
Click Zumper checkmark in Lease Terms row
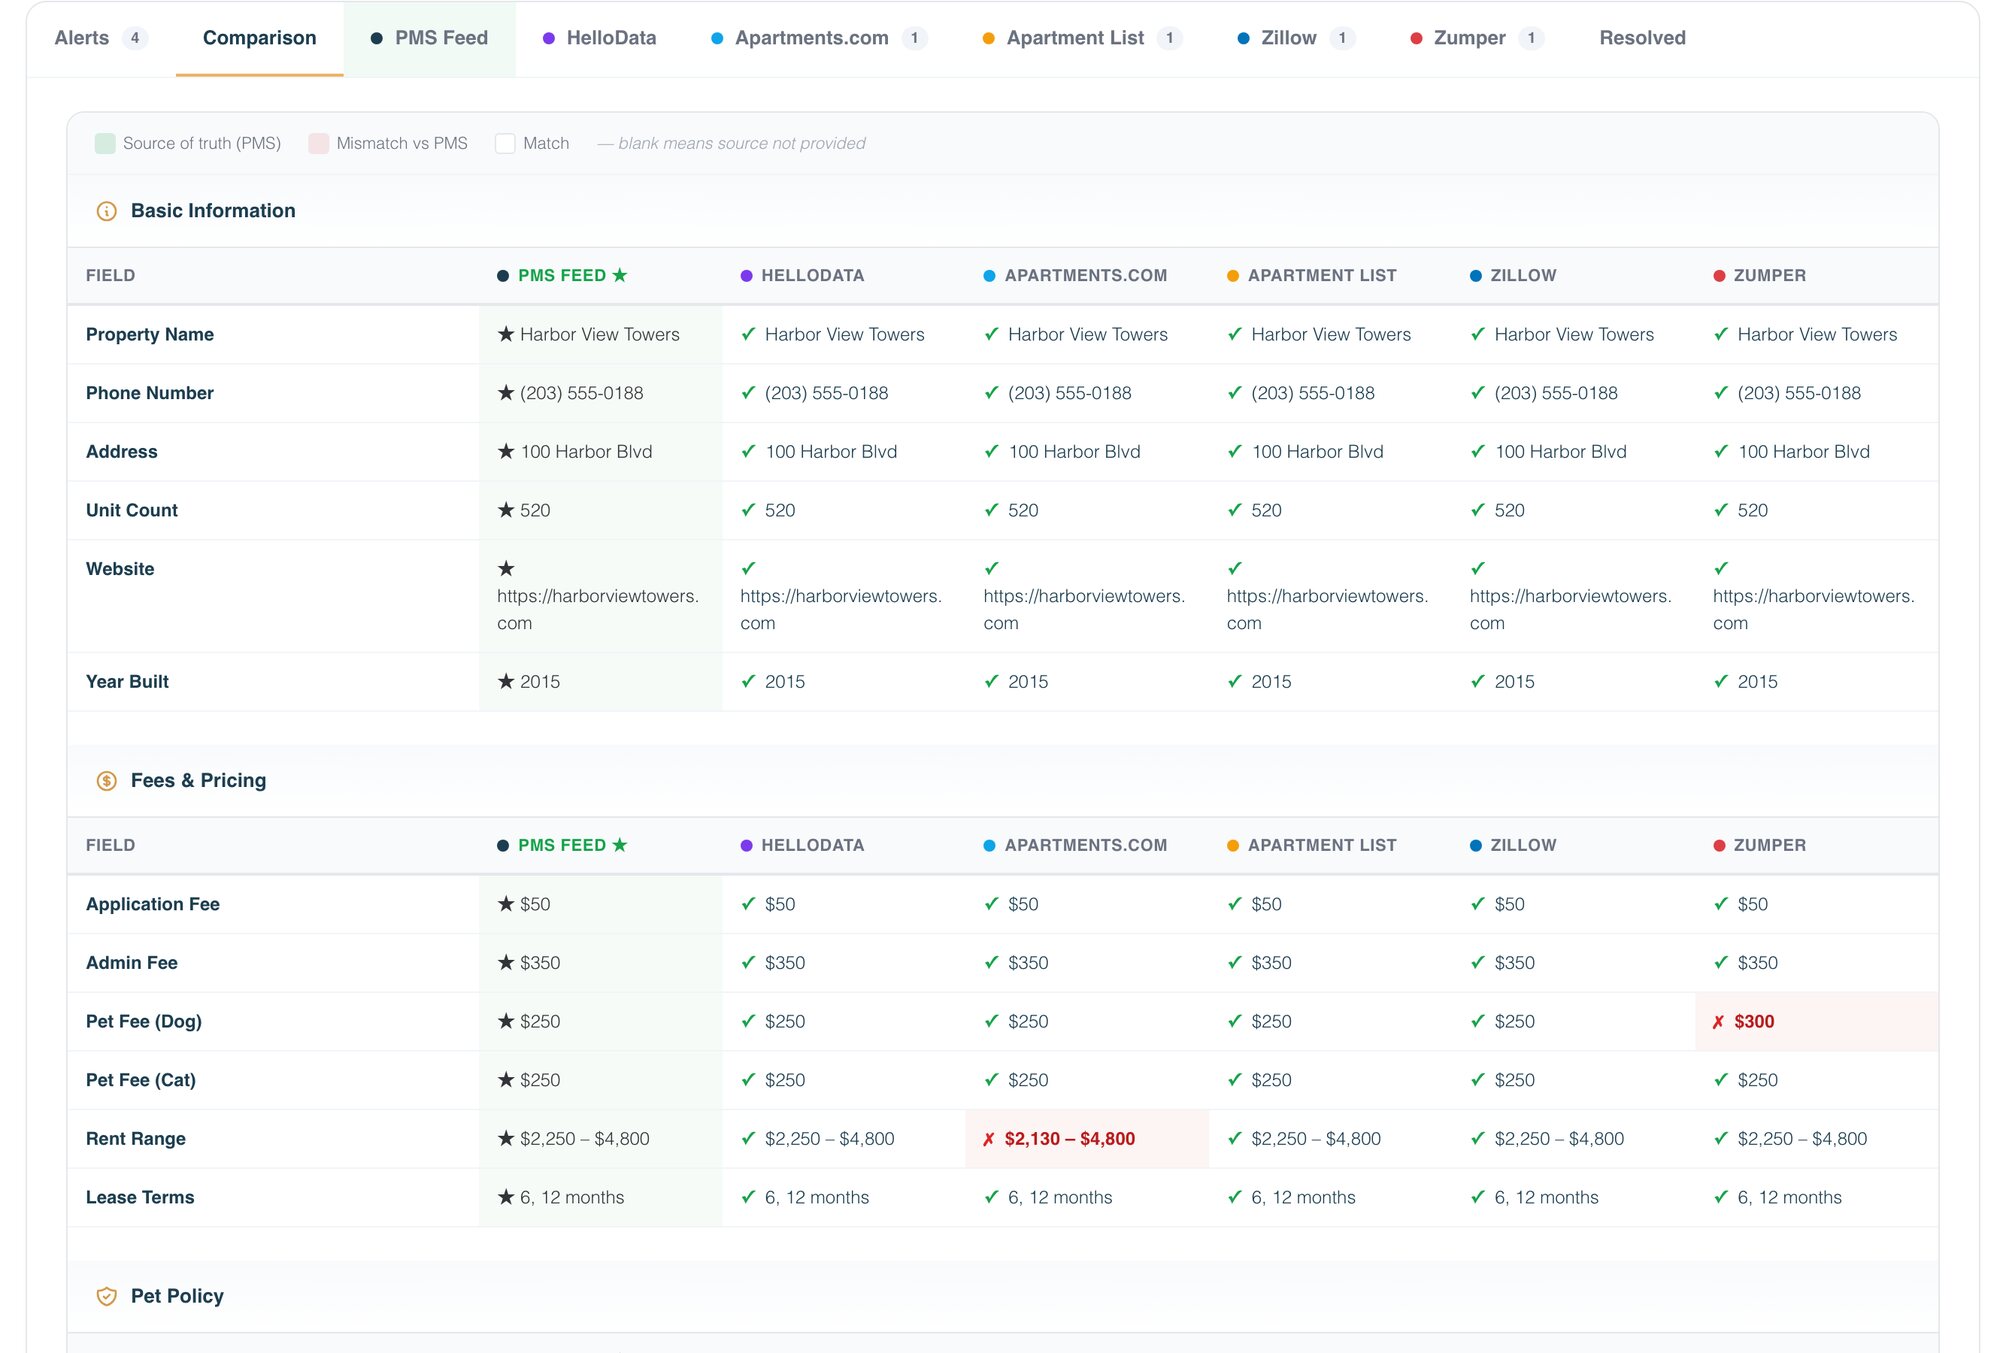coord(1721,1197)
